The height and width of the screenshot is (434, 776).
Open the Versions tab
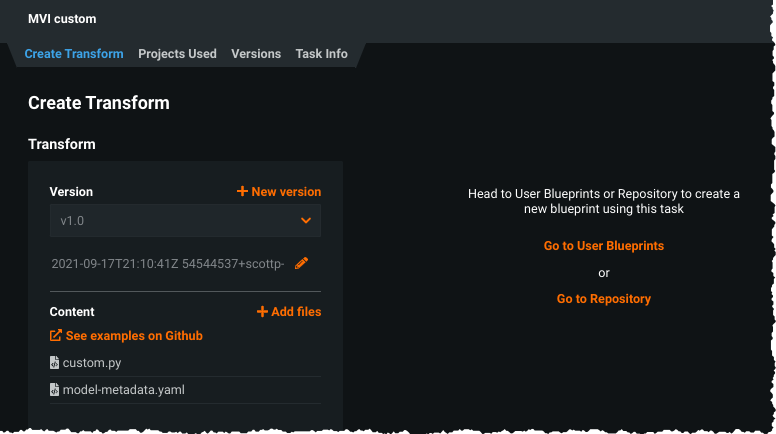[x=256, y=53]
